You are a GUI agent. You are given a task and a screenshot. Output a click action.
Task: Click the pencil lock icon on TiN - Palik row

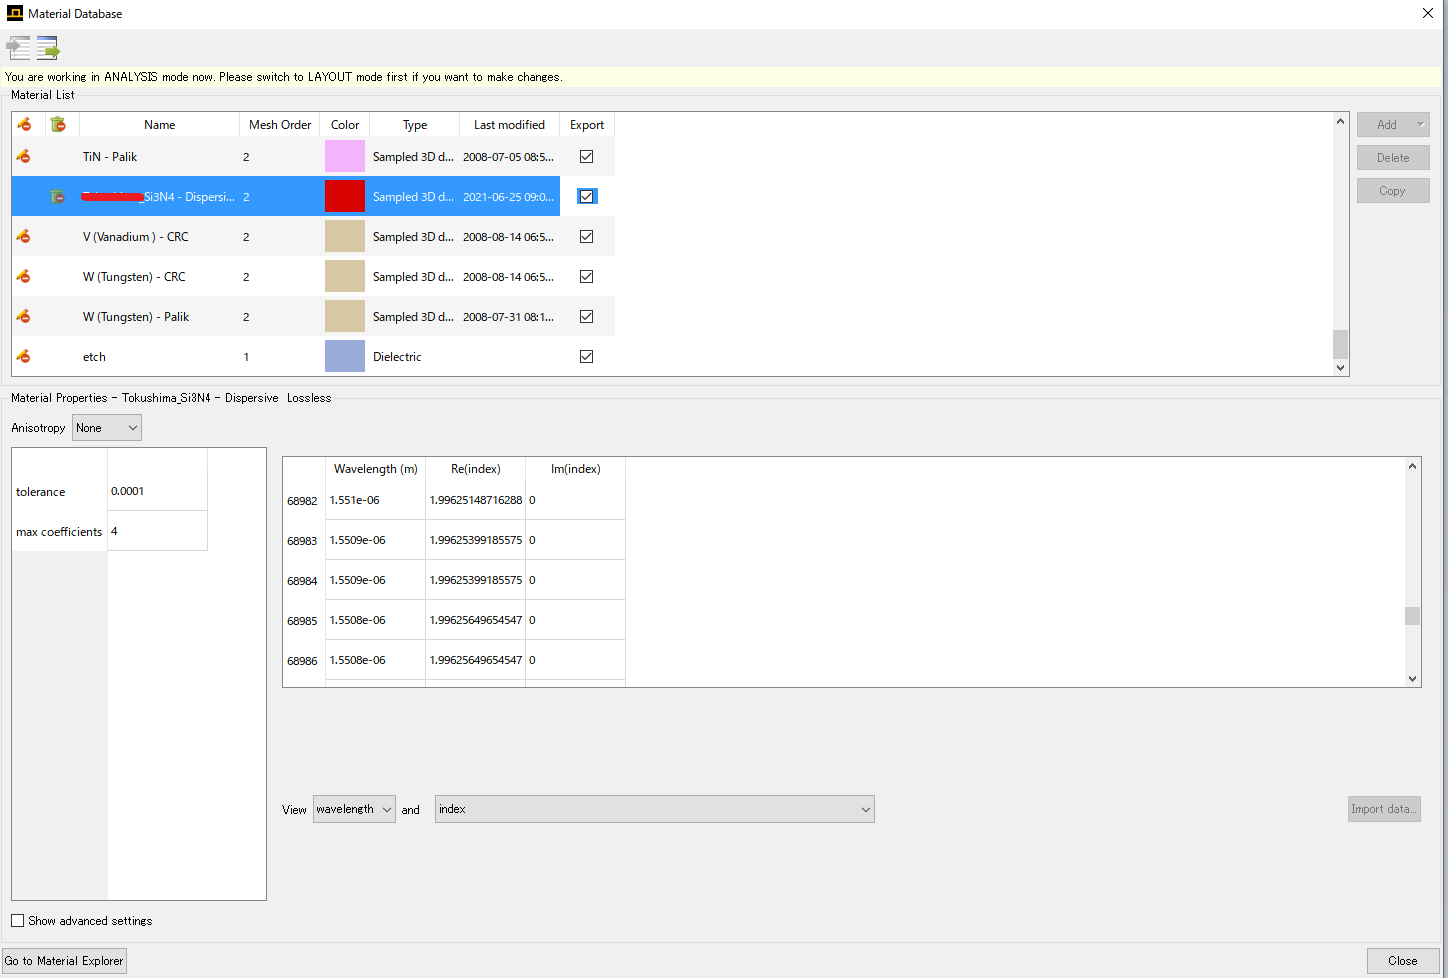[24, 157]
